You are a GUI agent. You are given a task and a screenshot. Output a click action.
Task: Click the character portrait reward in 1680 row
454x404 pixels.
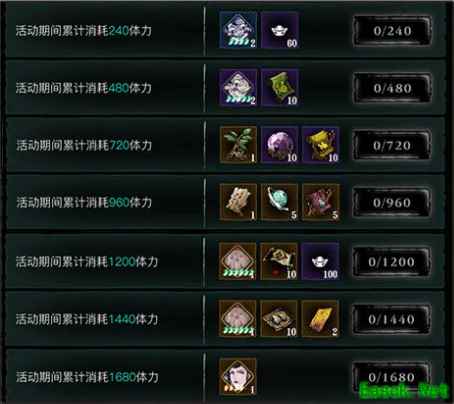[x=238, y=377]
